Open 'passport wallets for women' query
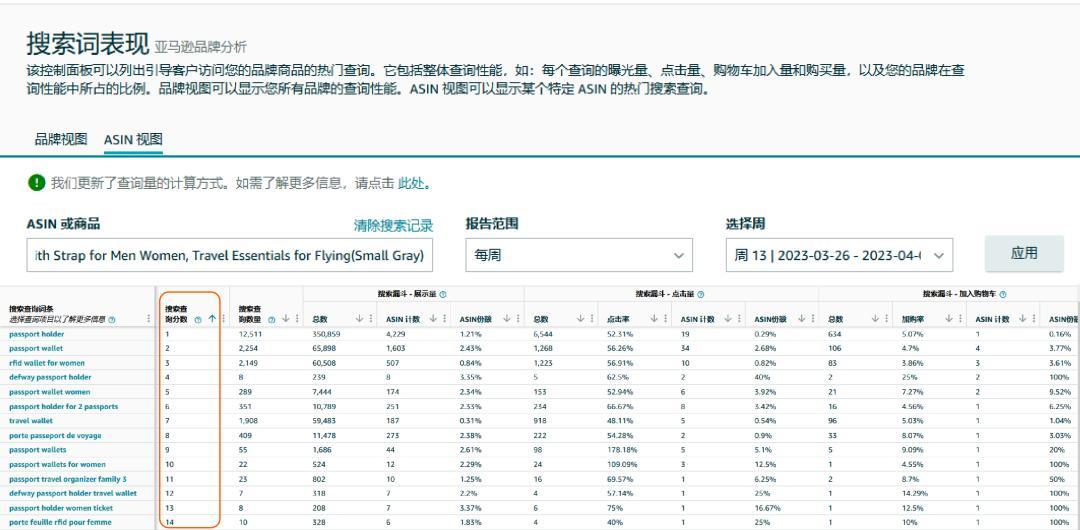Viewport: 1080px width, 530px height. point(57,465)
